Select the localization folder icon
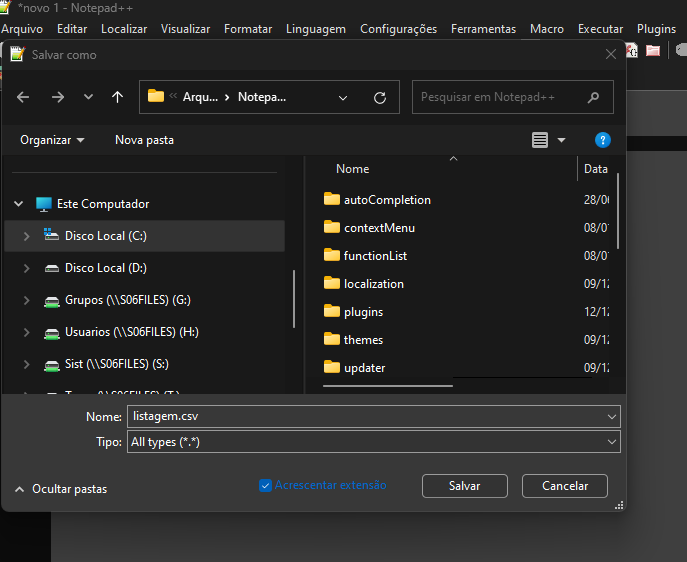 tap(332, 283)
